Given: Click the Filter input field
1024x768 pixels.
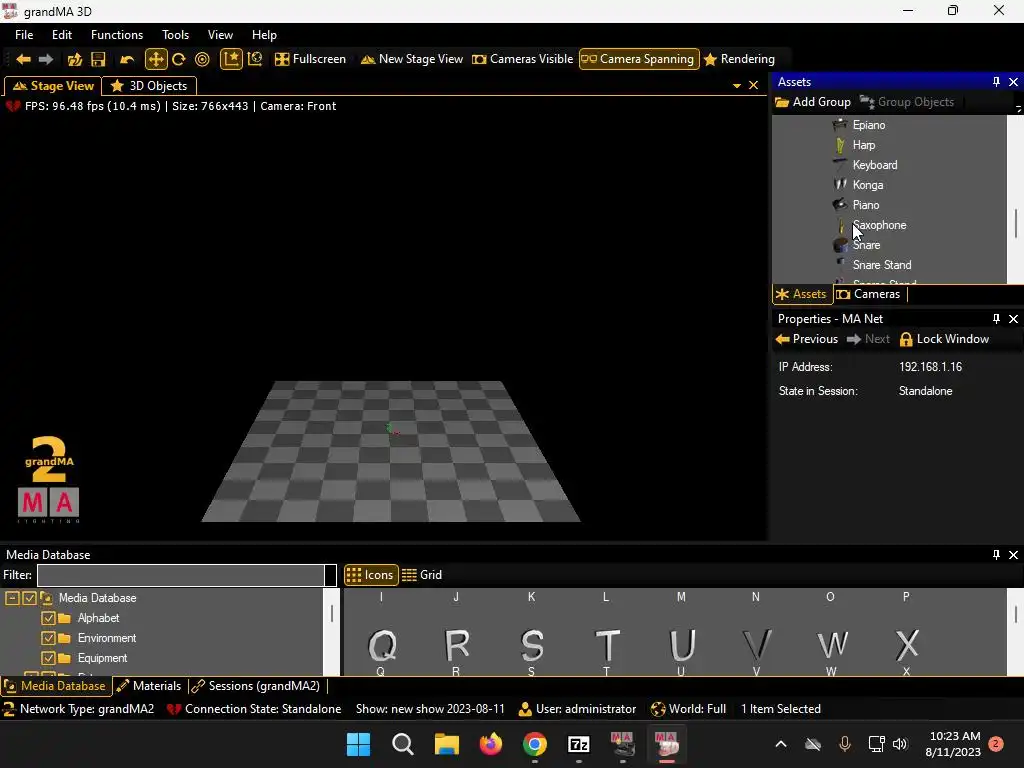Looking at the screenshot, I should point(181,575).
